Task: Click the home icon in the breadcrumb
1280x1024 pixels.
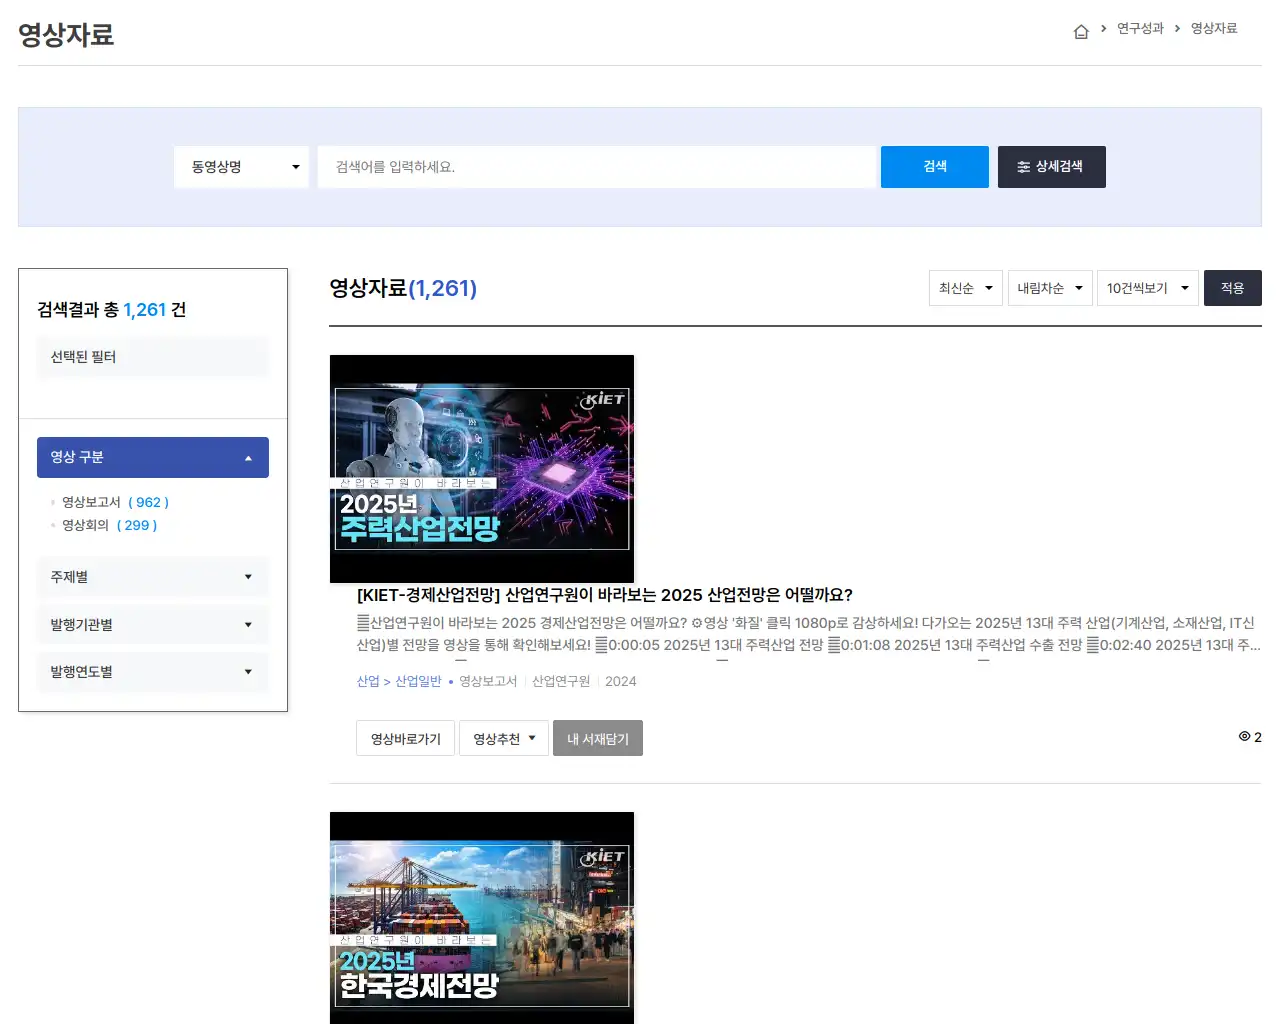Action: [1081, 30]
